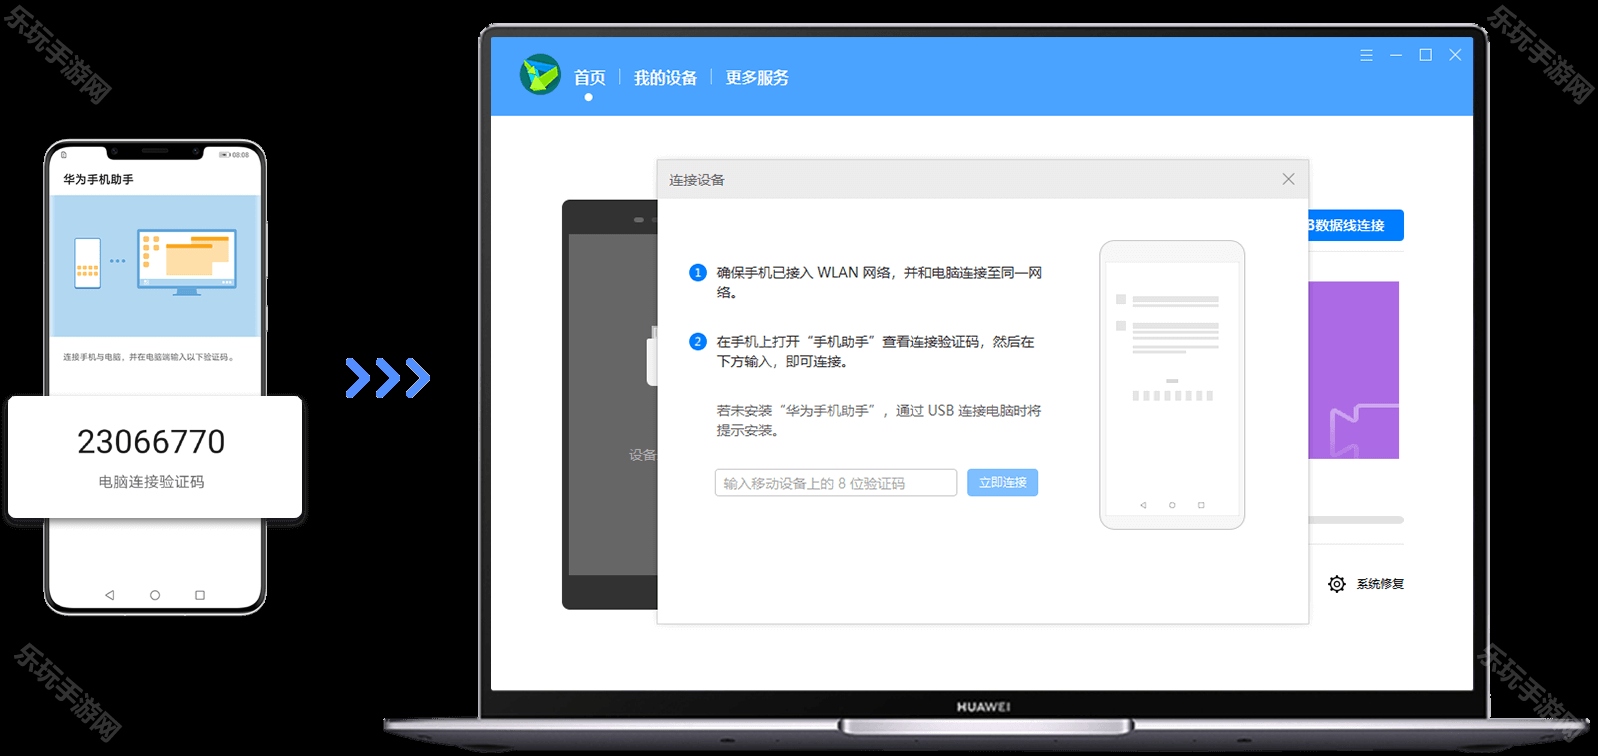Click the phone-to-computer illustration on phone screen

(155, 266)
